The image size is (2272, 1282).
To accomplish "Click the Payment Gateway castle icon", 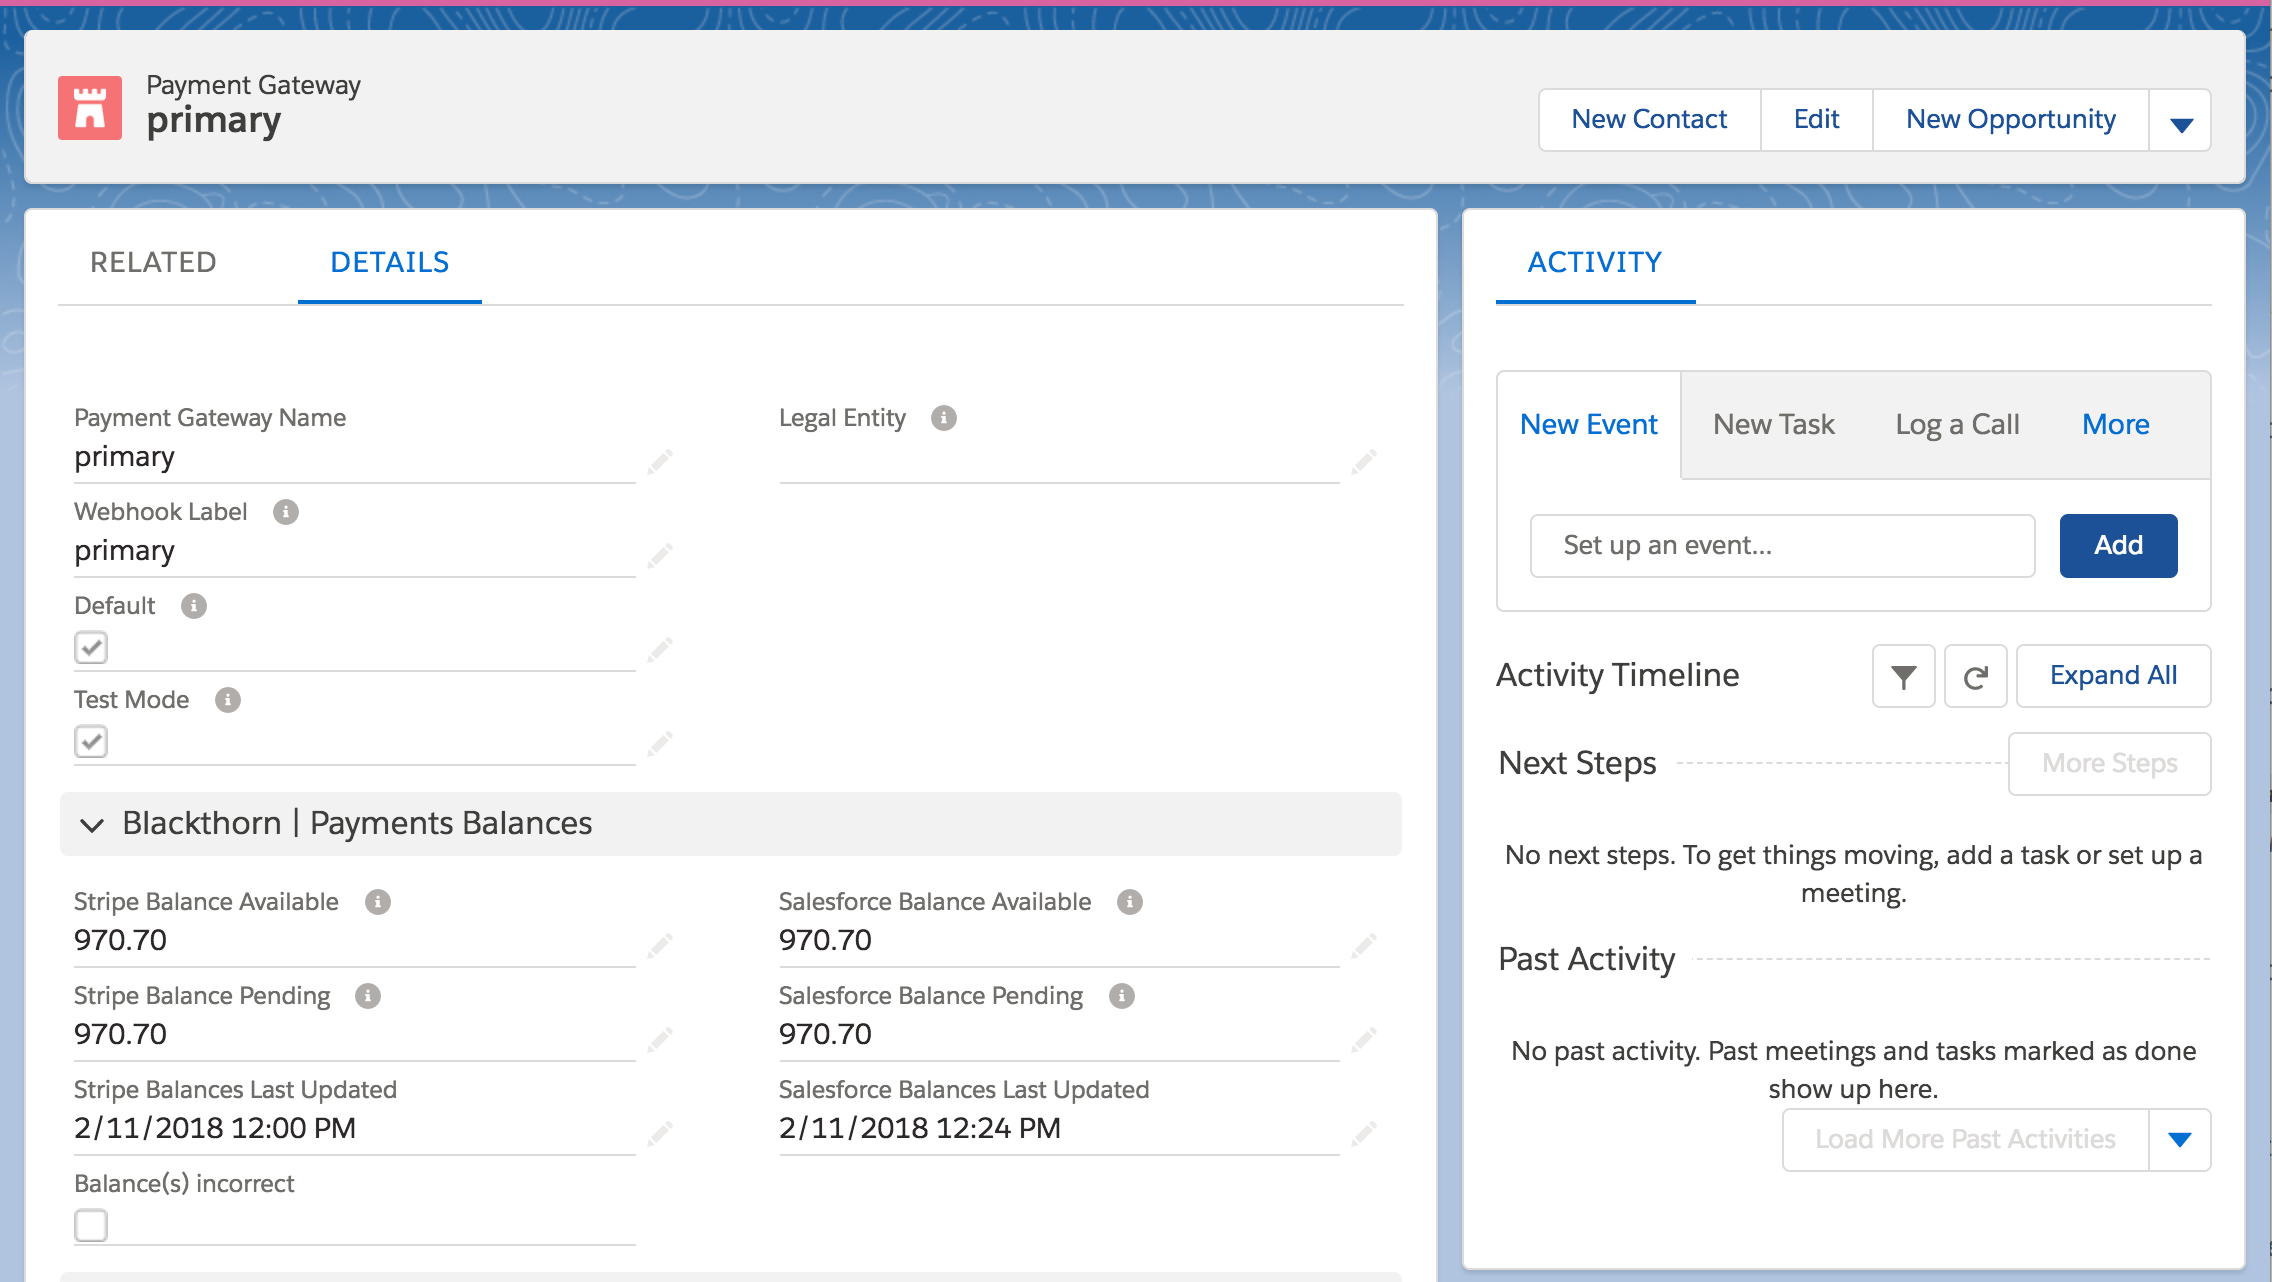I will pos(90,108).
